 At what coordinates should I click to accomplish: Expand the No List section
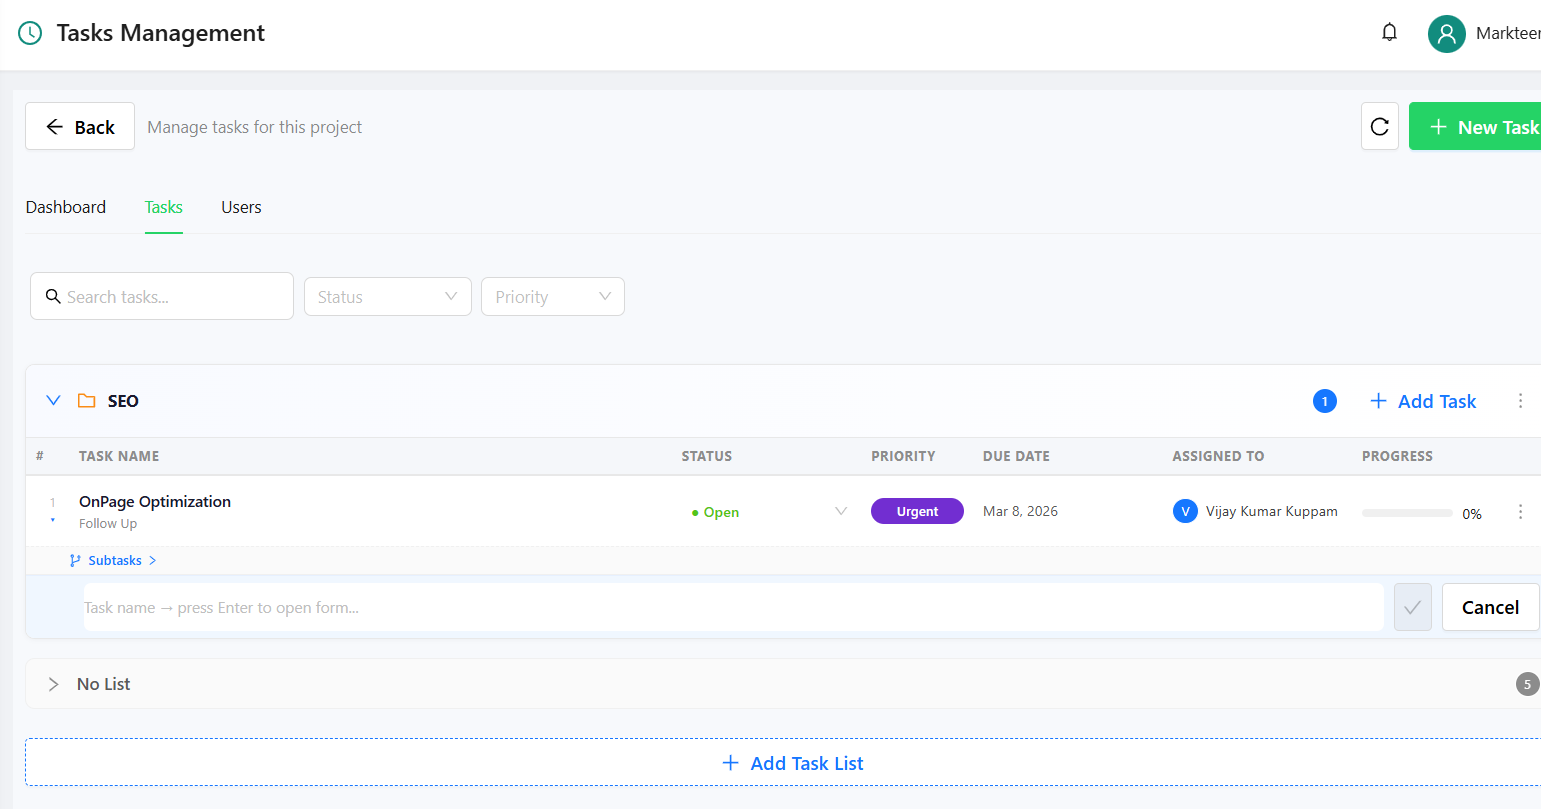click(x=53, y=684)
